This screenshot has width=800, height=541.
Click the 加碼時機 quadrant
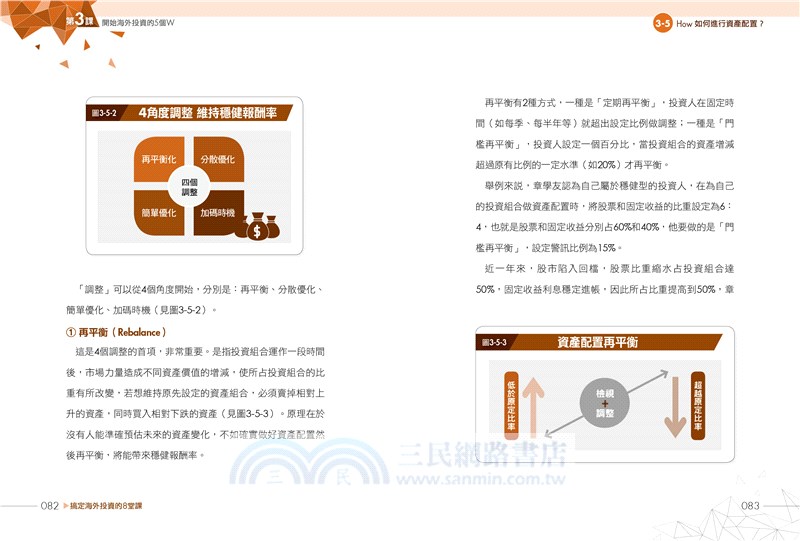(219, 213)
